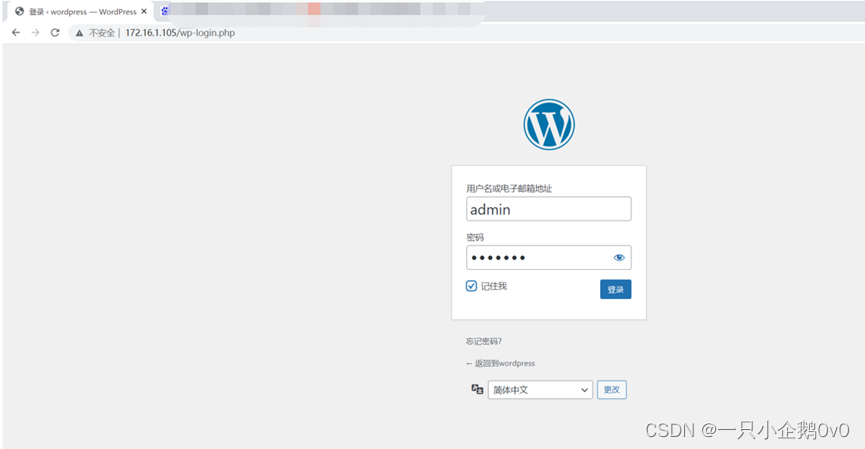Screen dimensions: 865x449
Task: Click the WordPress logo
Action: coord(549,124)
